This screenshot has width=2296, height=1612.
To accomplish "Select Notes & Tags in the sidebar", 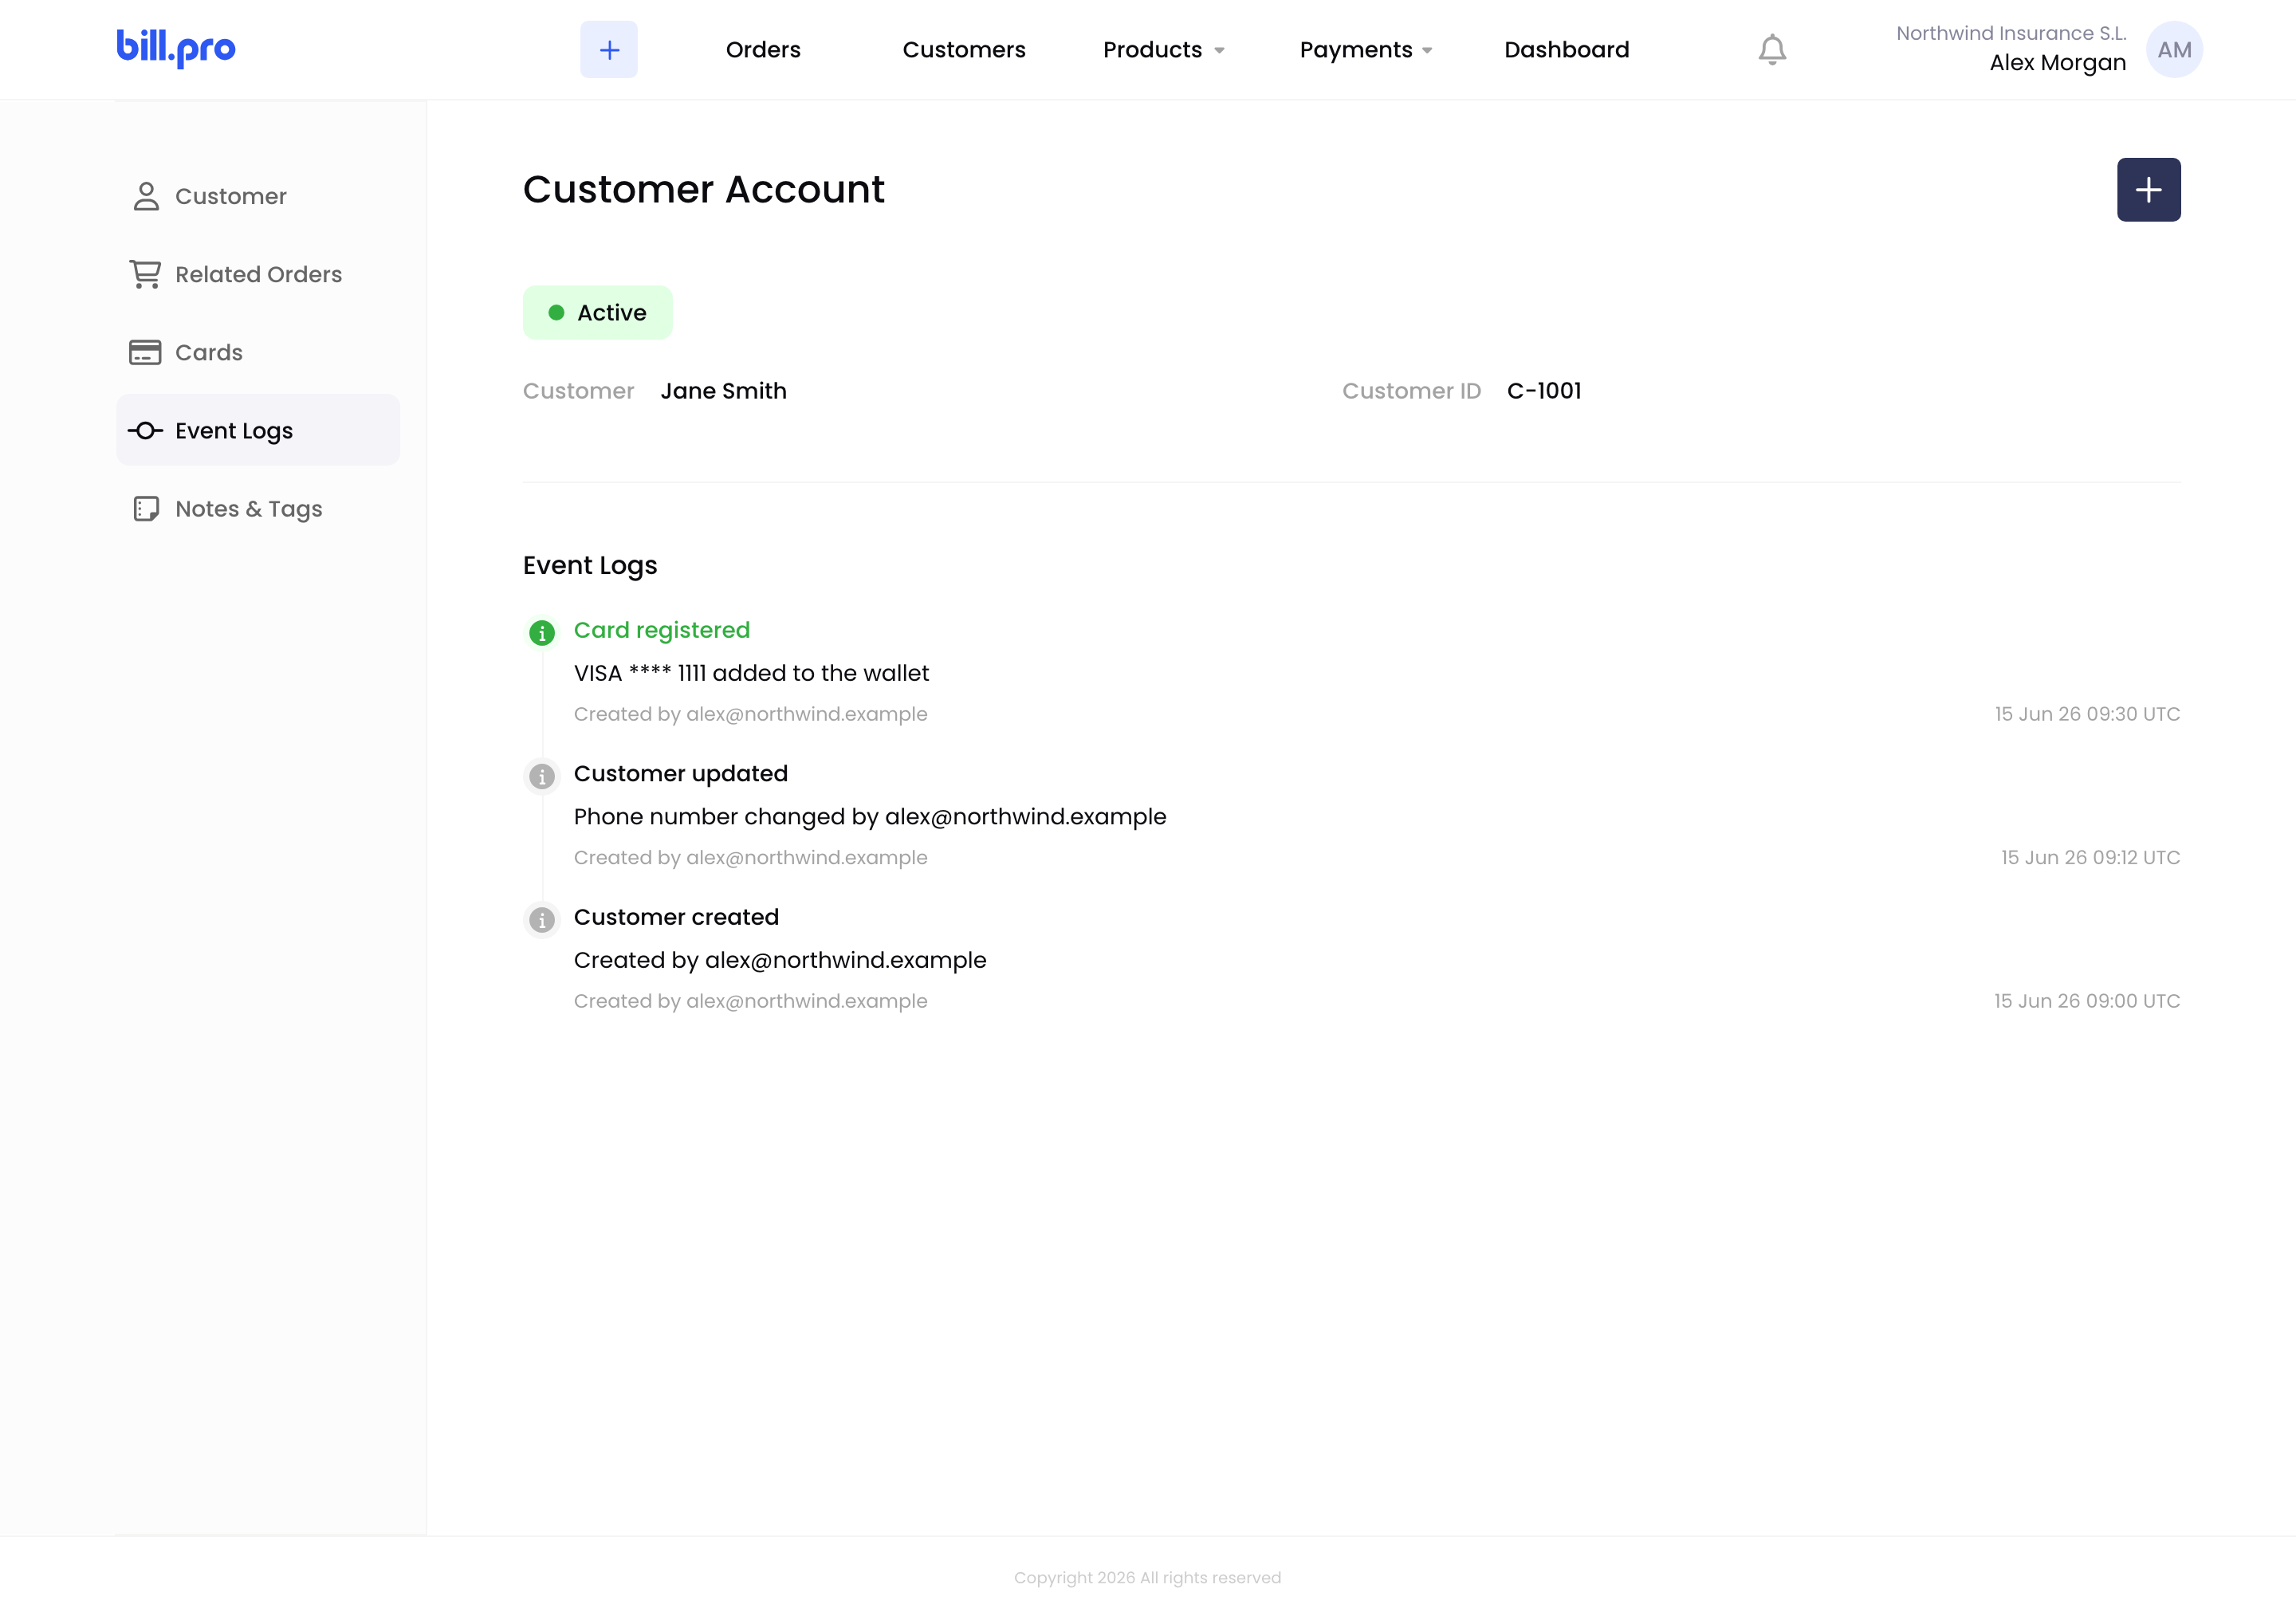I will [x=258, y=509].
